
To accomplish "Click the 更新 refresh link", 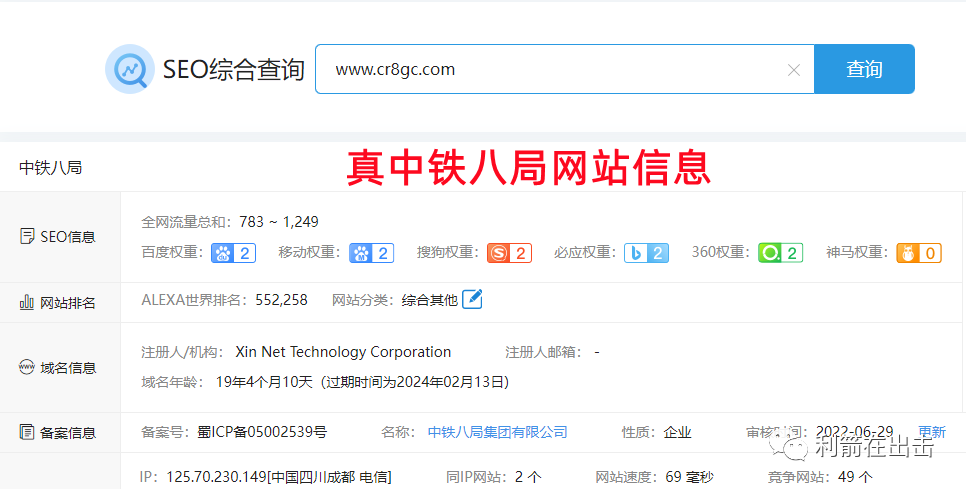I will [932, 432].
